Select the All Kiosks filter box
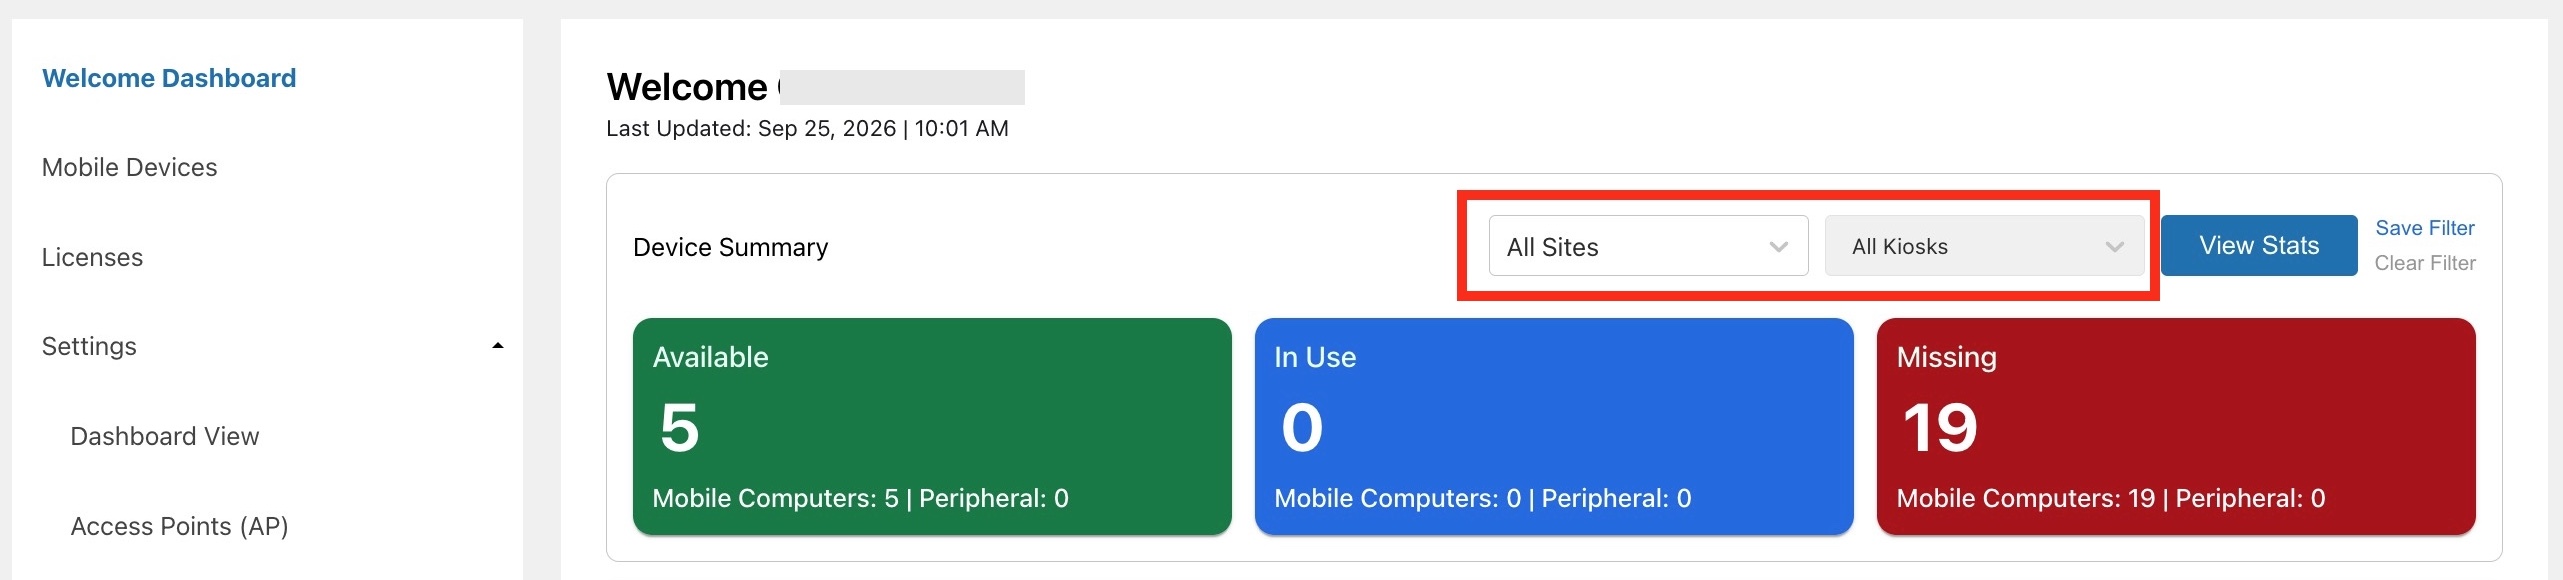The height and width of the screenshot is (580, 2563). [1984, 246]
